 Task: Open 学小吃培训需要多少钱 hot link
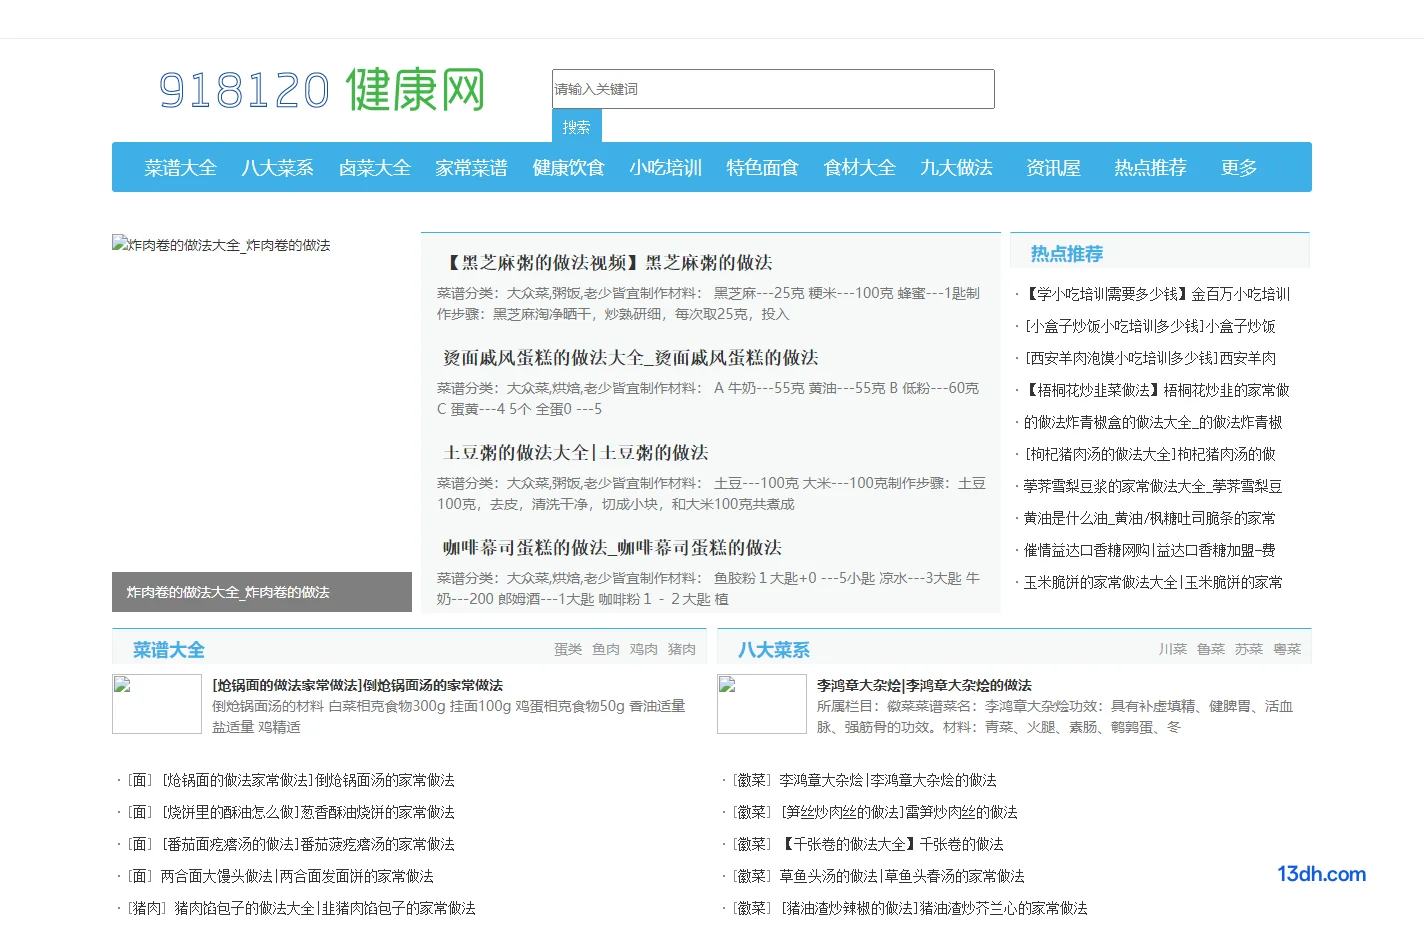1156,294
